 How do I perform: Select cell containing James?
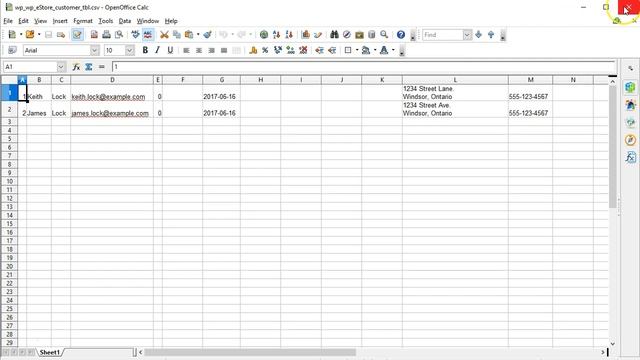point(39,109)
